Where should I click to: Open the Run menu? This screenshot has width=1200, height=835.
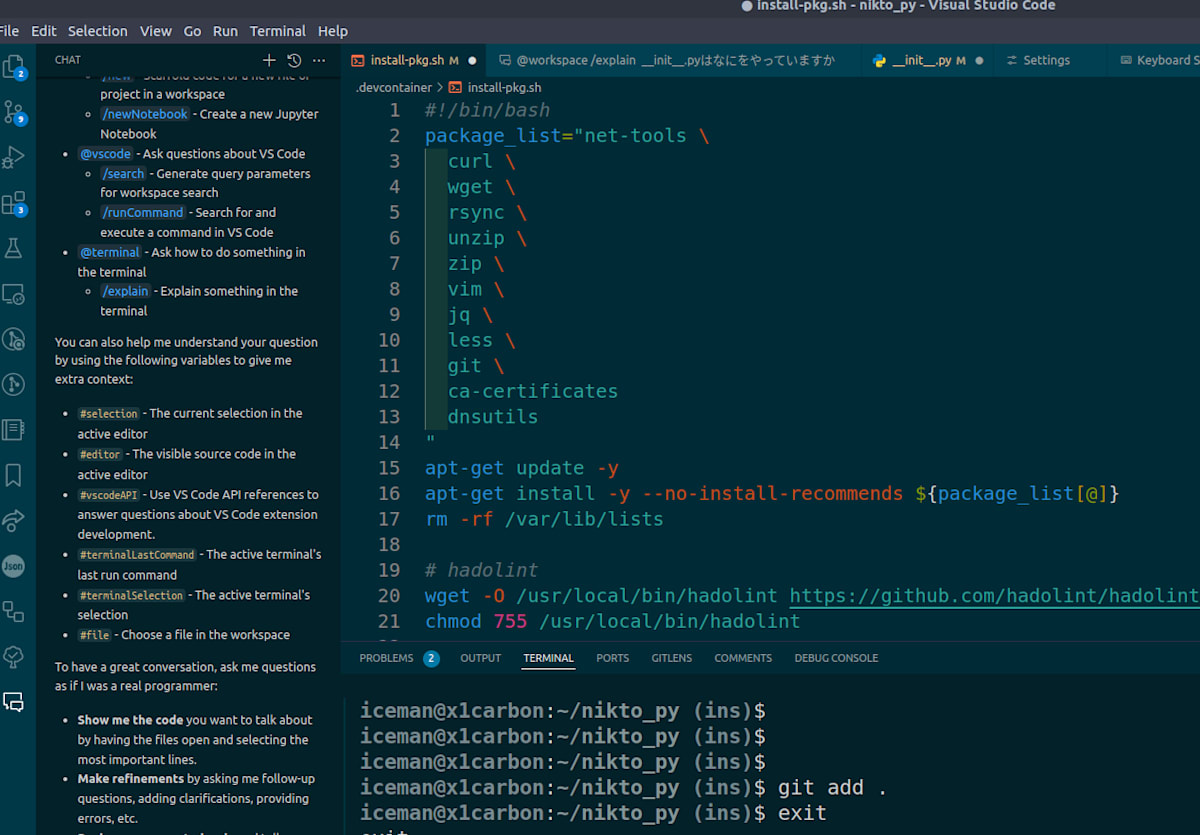(x=226, y=31)
